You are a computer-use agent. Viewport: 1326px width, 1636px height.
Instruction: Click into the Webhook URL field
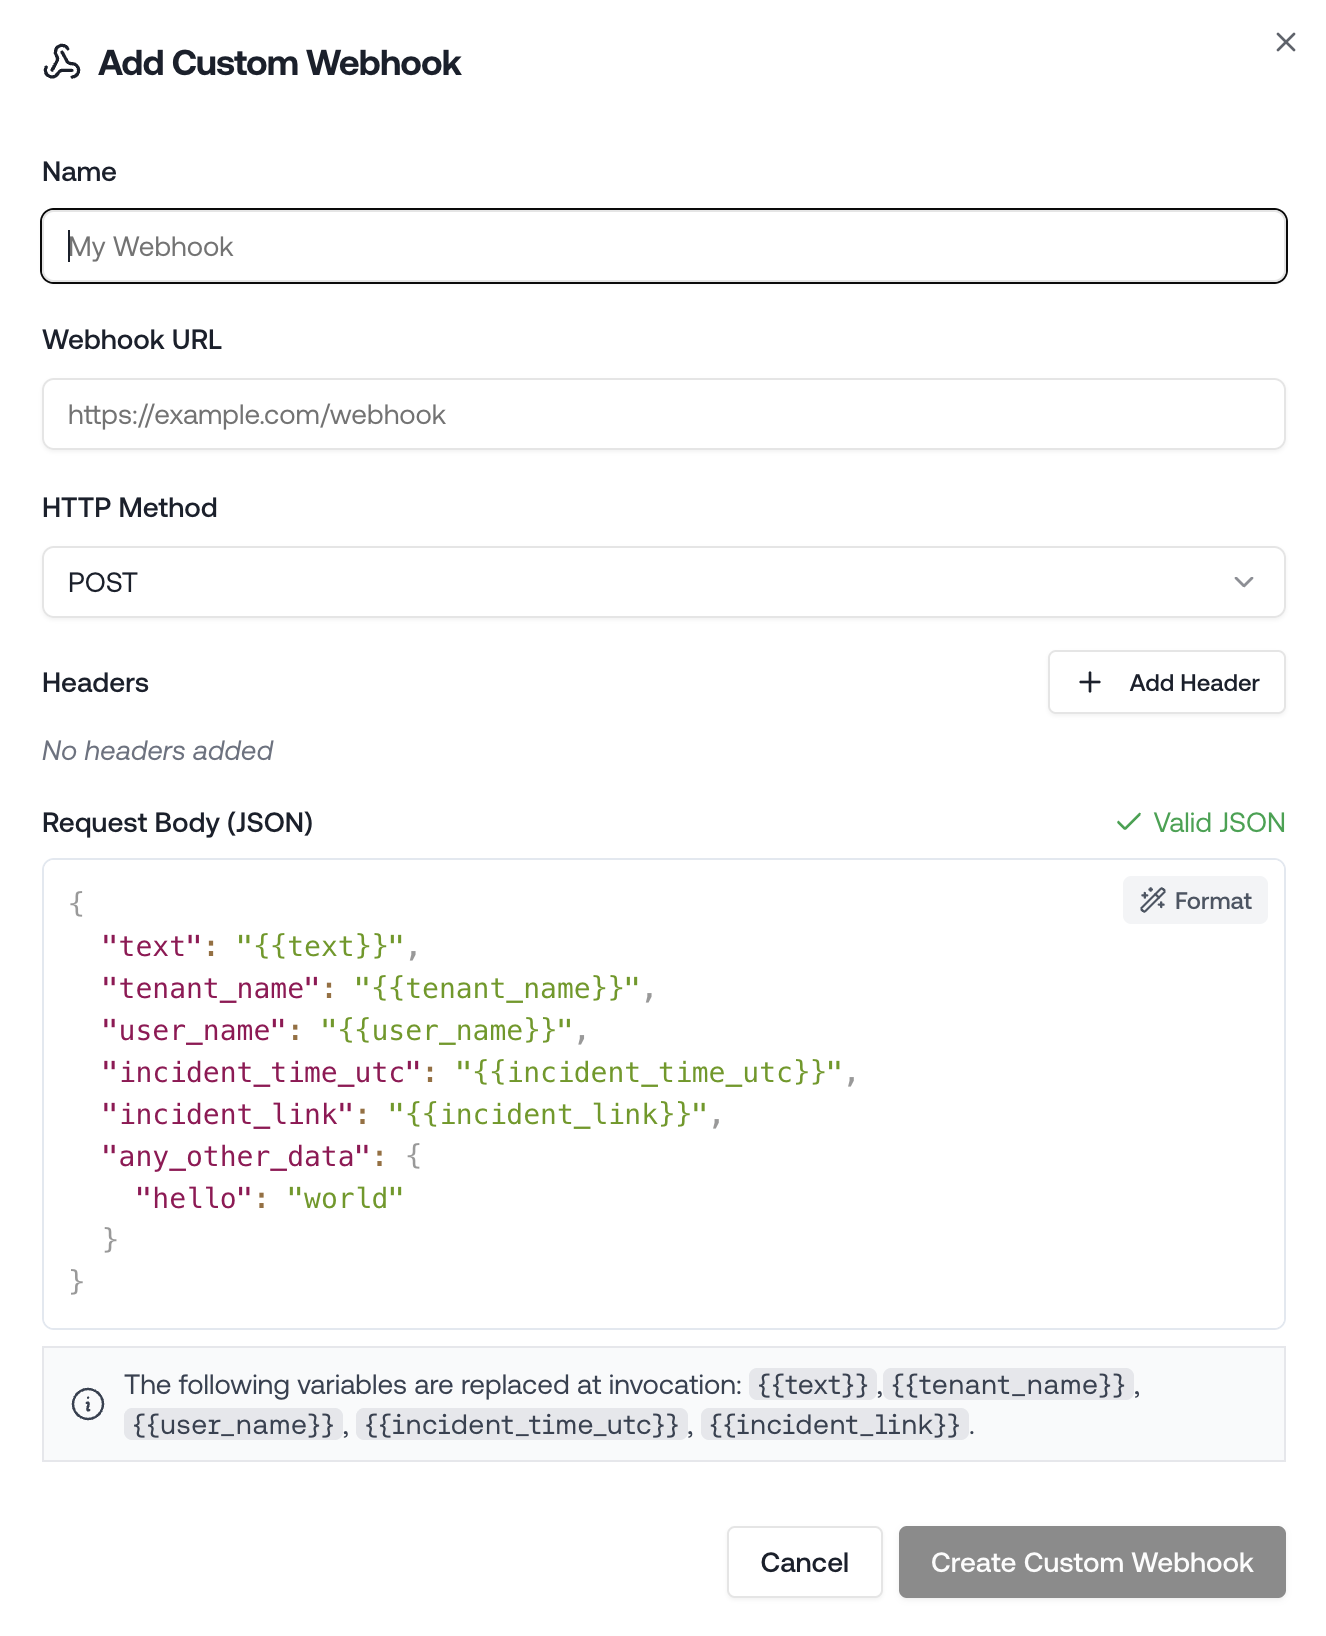coord(664,414)
